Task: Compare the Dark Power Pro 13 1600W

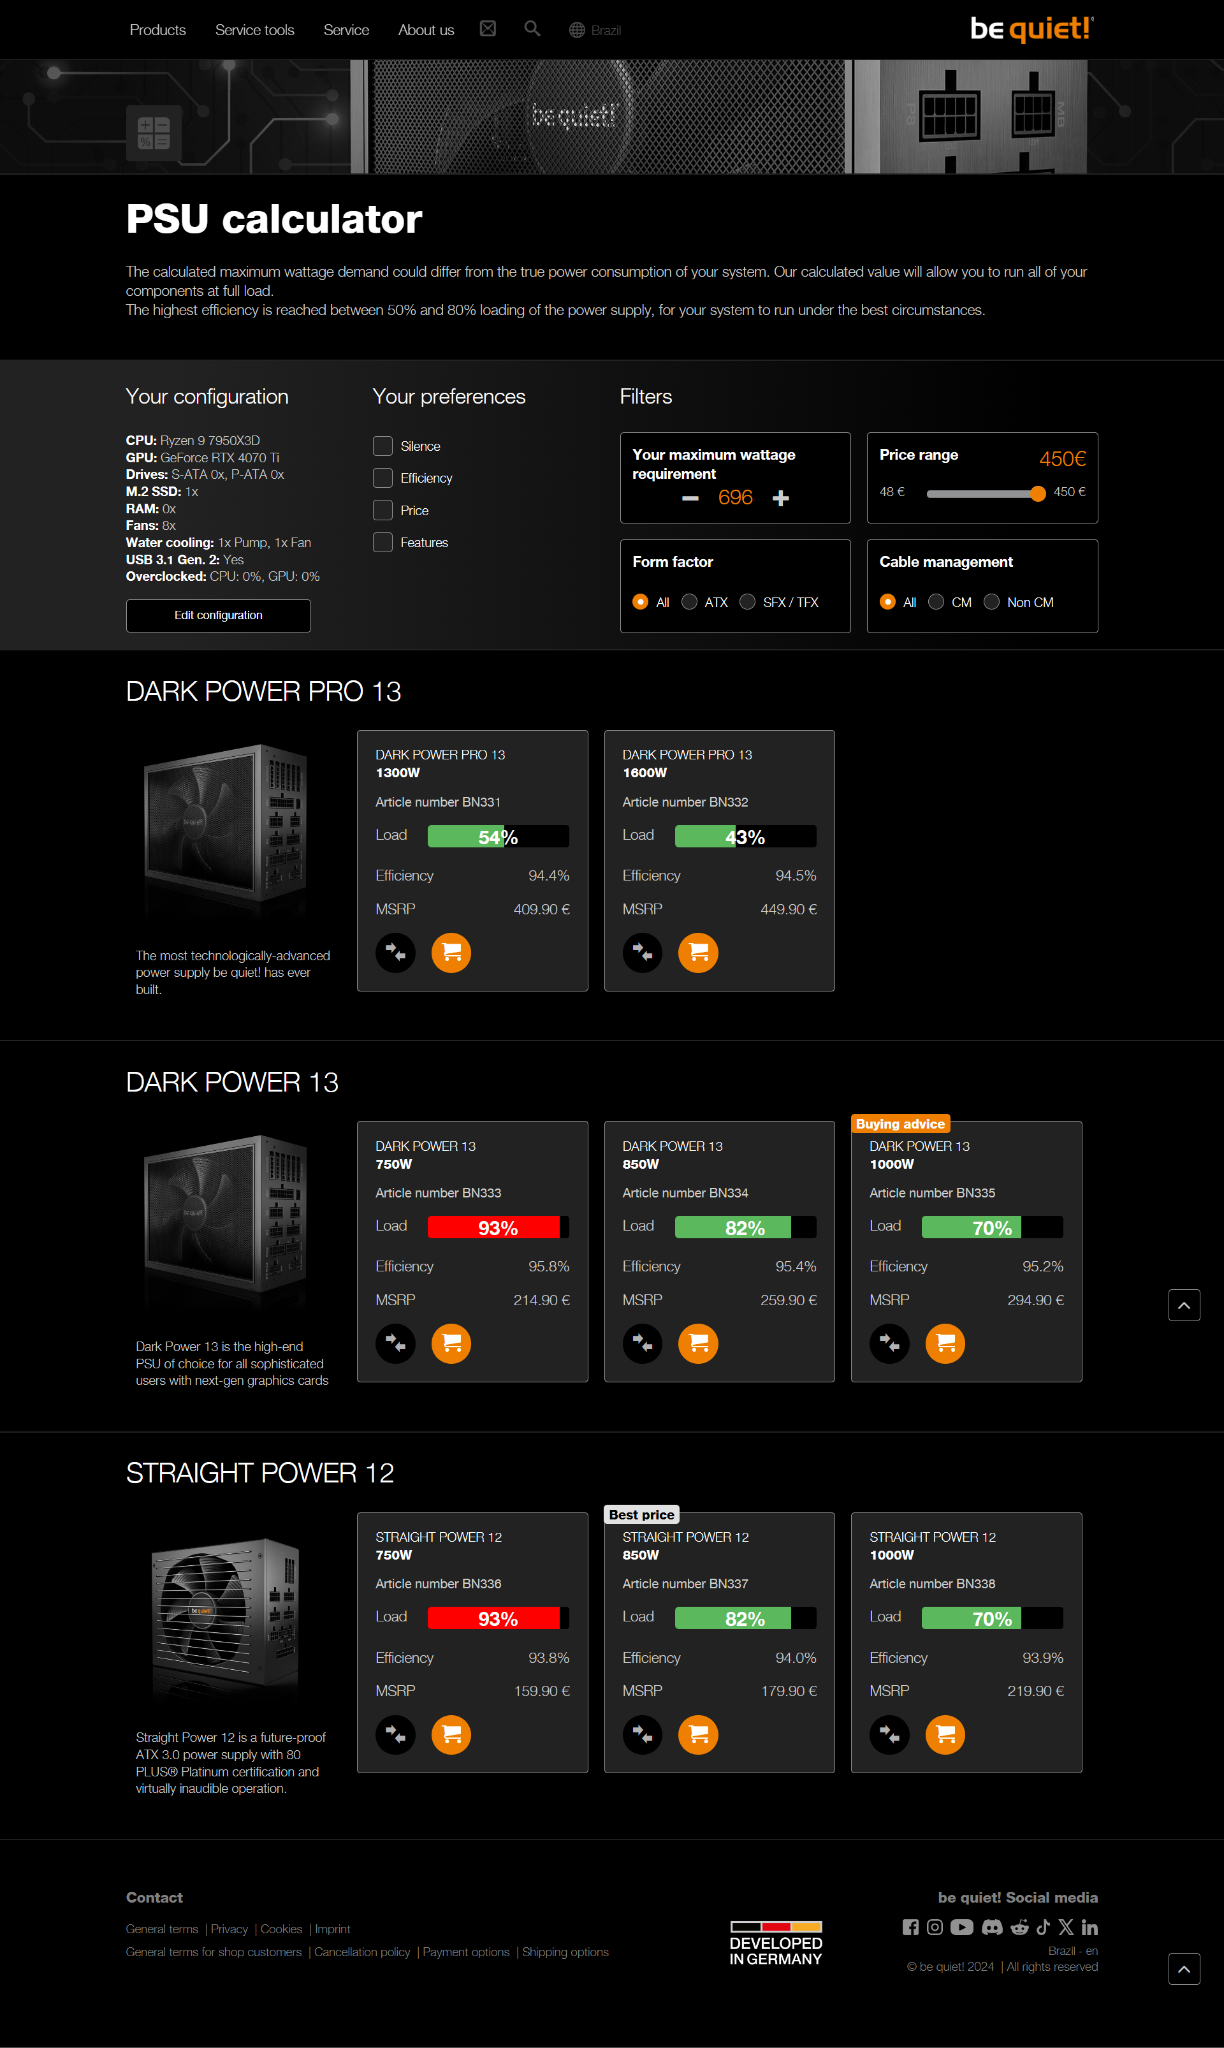Action: coord(643,953)
